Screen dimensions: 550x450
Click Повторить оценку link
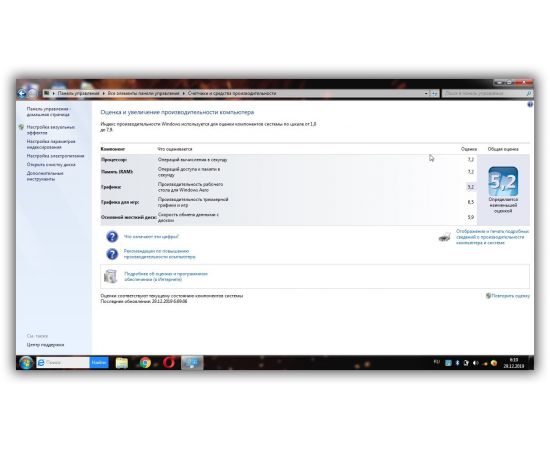click(x=510, y=296)
